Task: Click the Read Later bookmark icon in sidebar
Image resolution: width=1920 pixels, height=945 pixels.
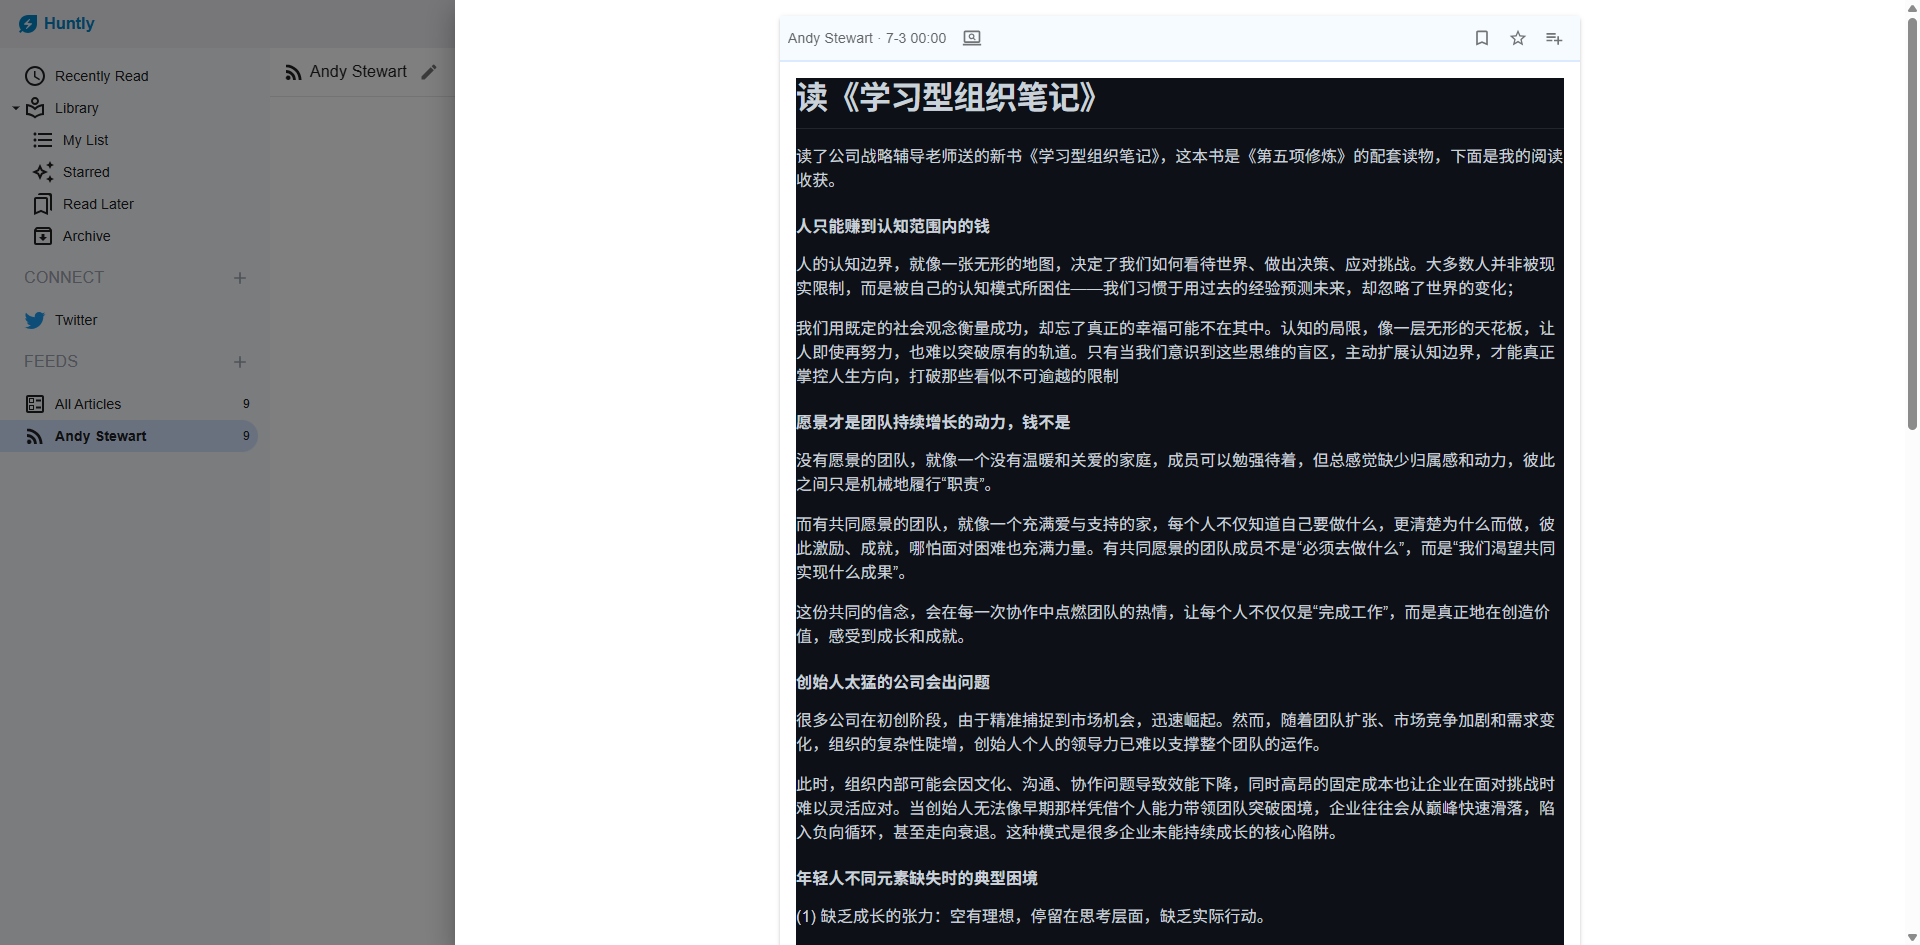Action: [x=43, y=204]
